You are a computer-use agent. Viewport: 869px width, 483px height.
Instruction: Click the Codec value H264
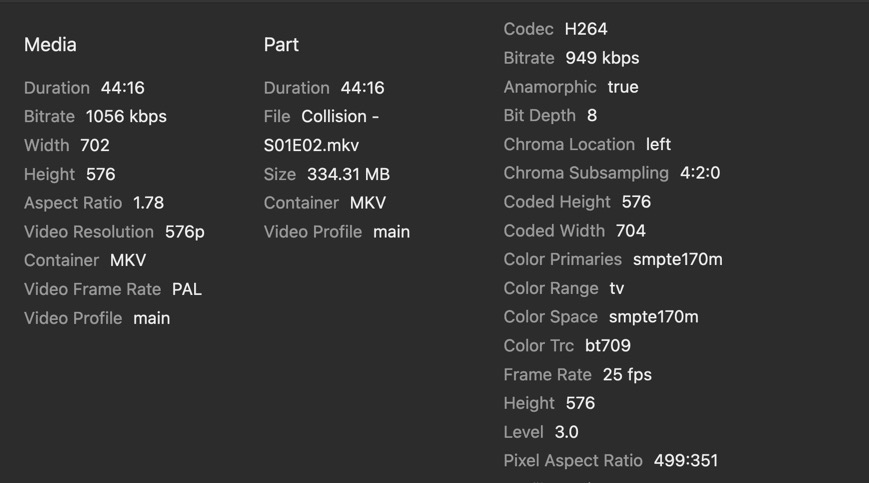pyautogui.click(x=586, y=30)
